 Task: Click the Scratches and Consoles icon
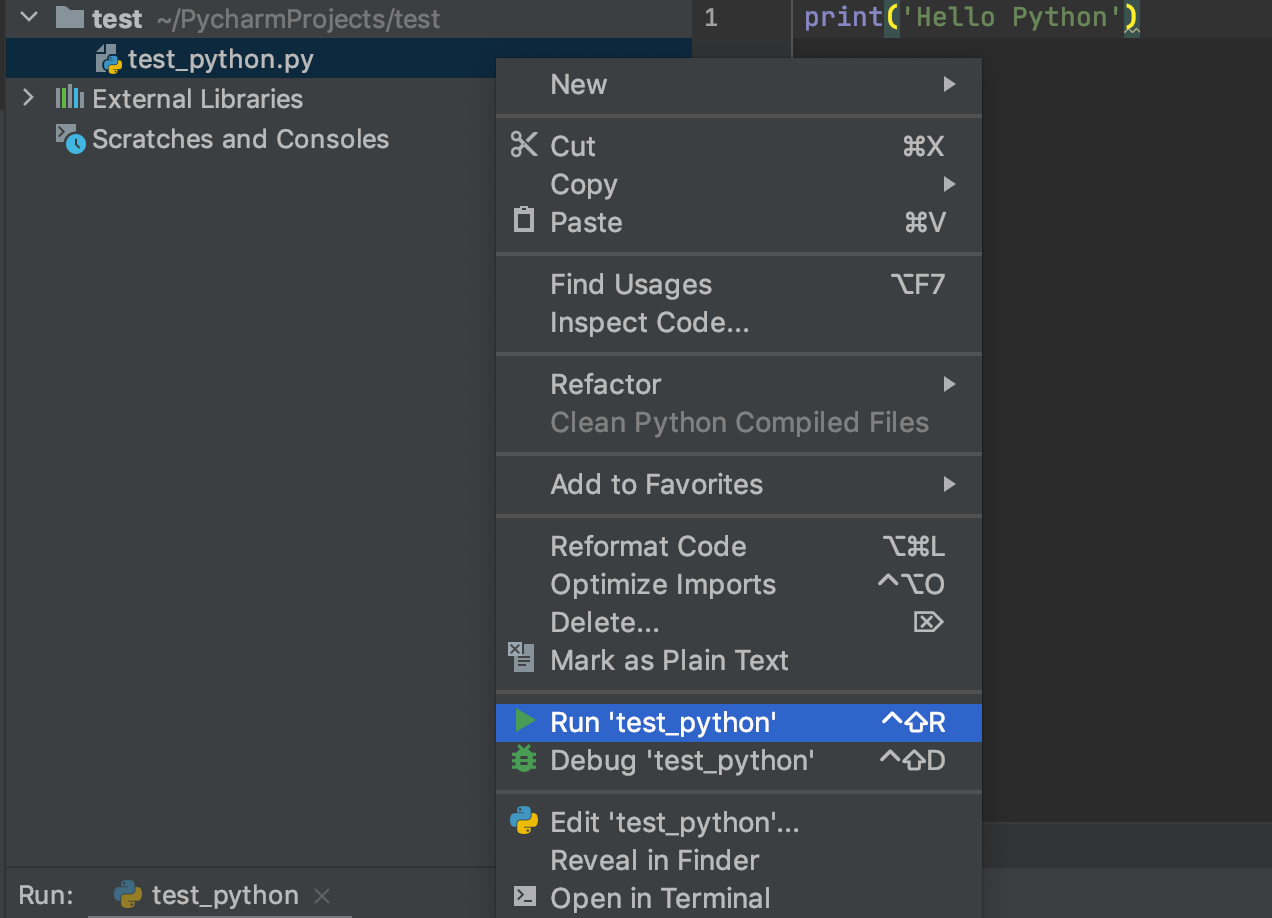tap(70, 139)
